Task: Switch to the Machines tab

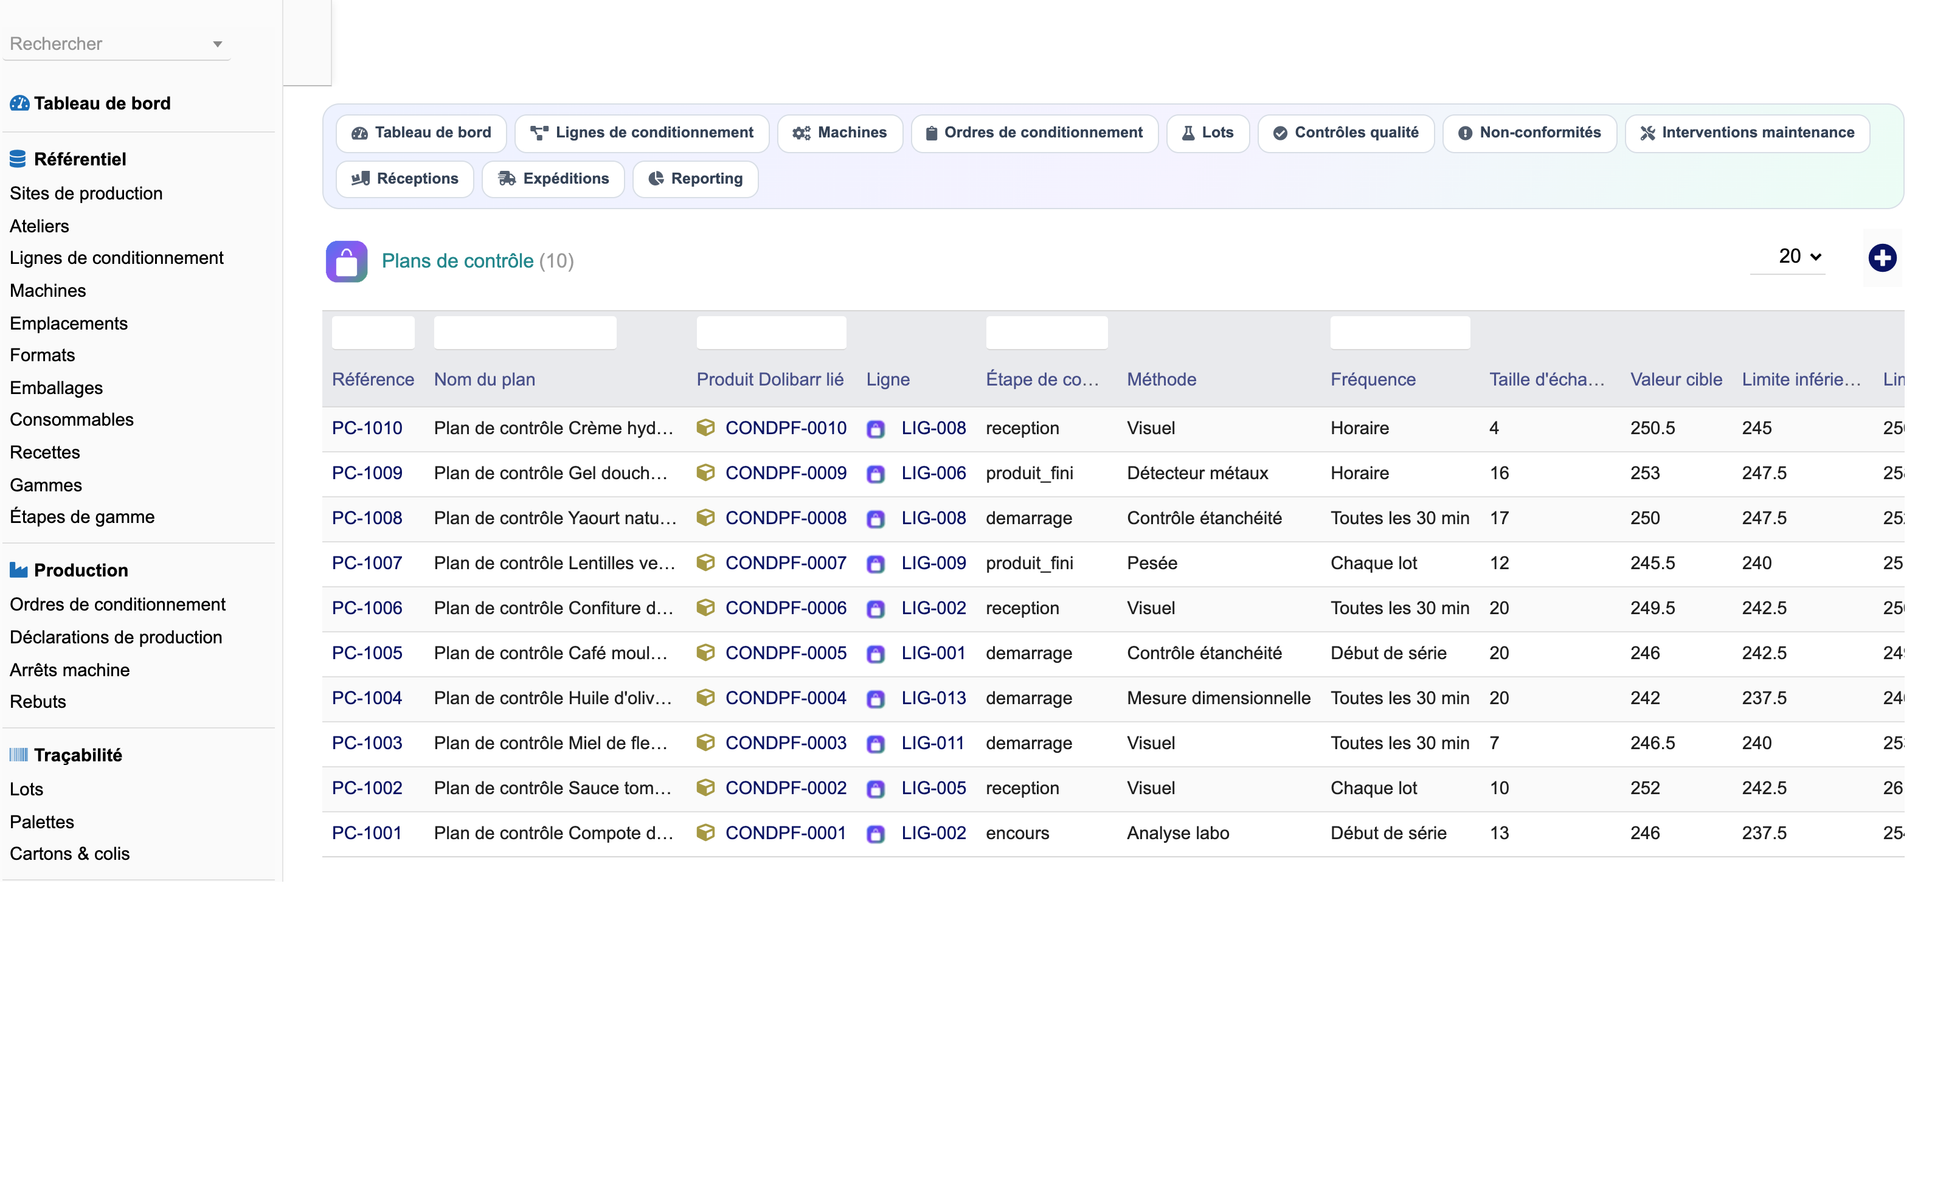Action: pyautogui.click(x=840, y=133)
